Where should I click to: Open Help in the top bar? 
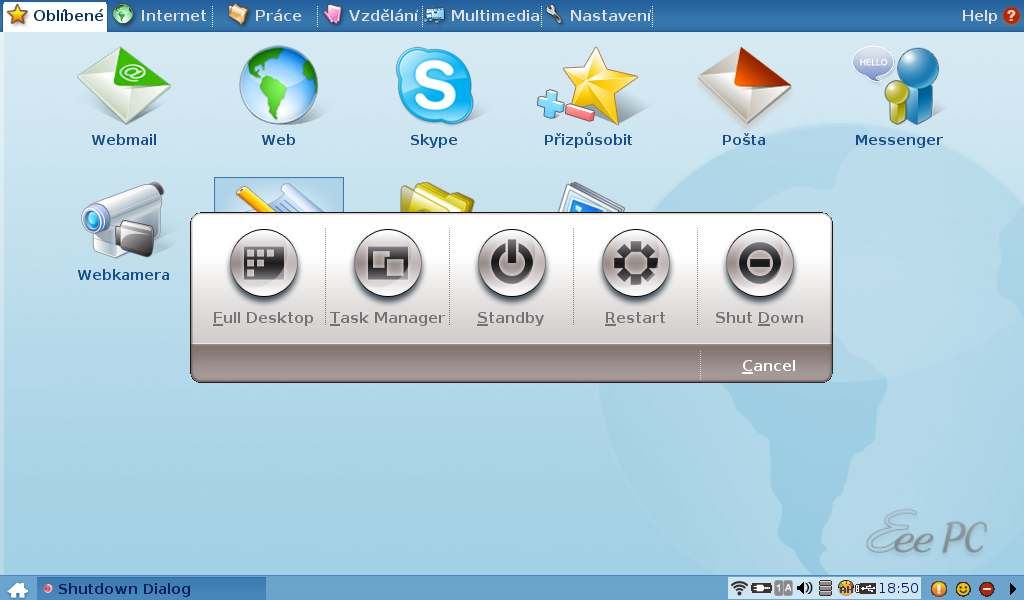coord(989,15)
